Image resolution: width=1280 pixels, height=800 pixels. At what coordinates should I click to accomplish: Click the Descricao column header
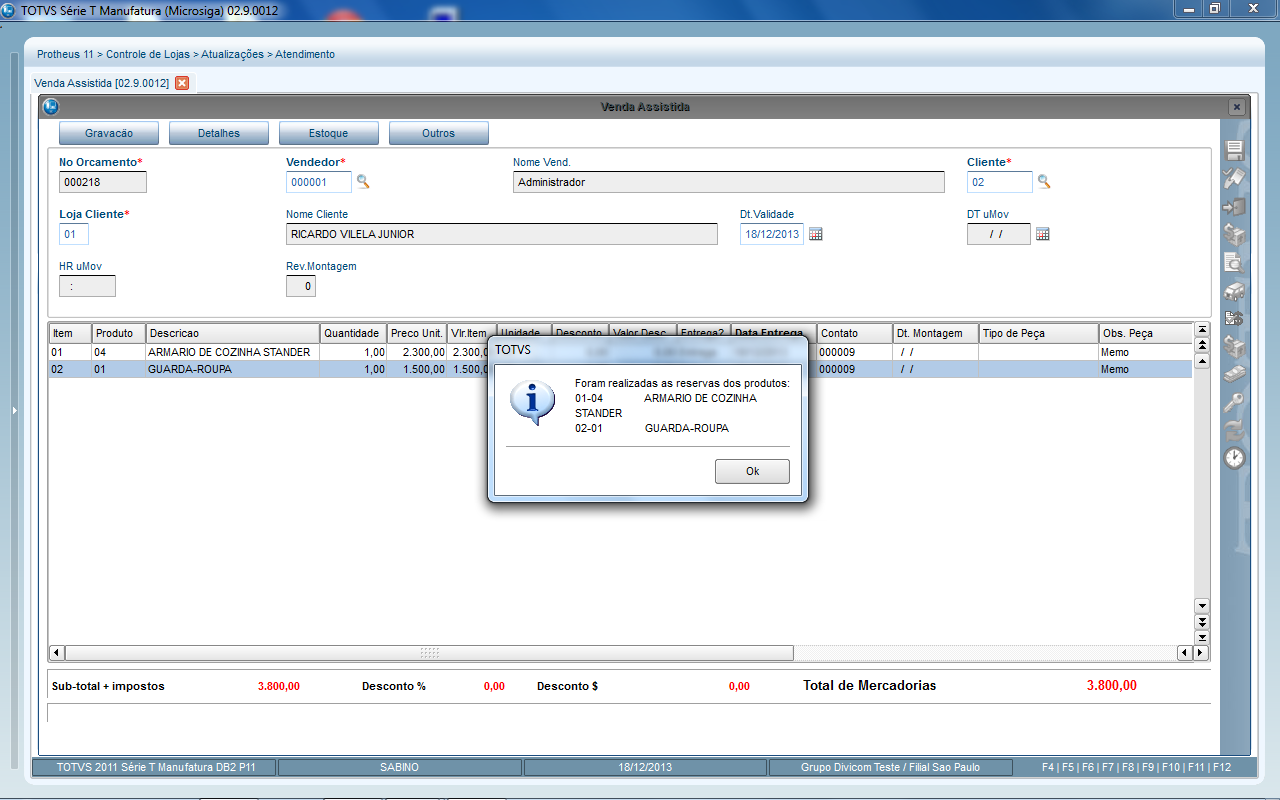(x=233, y=333)
